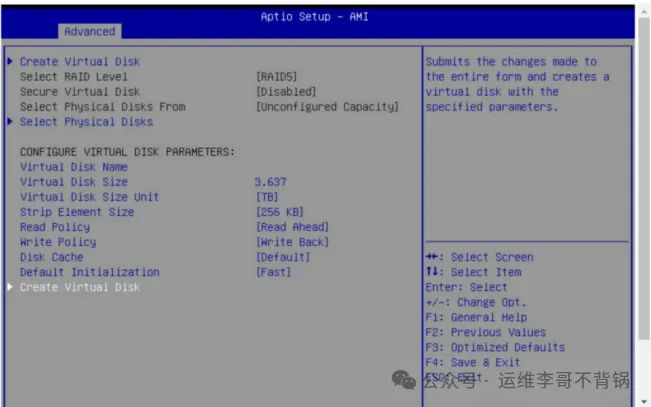Viewport: 651px width, 407px height.
Task: Select the Virtual Disk Size label
Action: tap(74, 182)
